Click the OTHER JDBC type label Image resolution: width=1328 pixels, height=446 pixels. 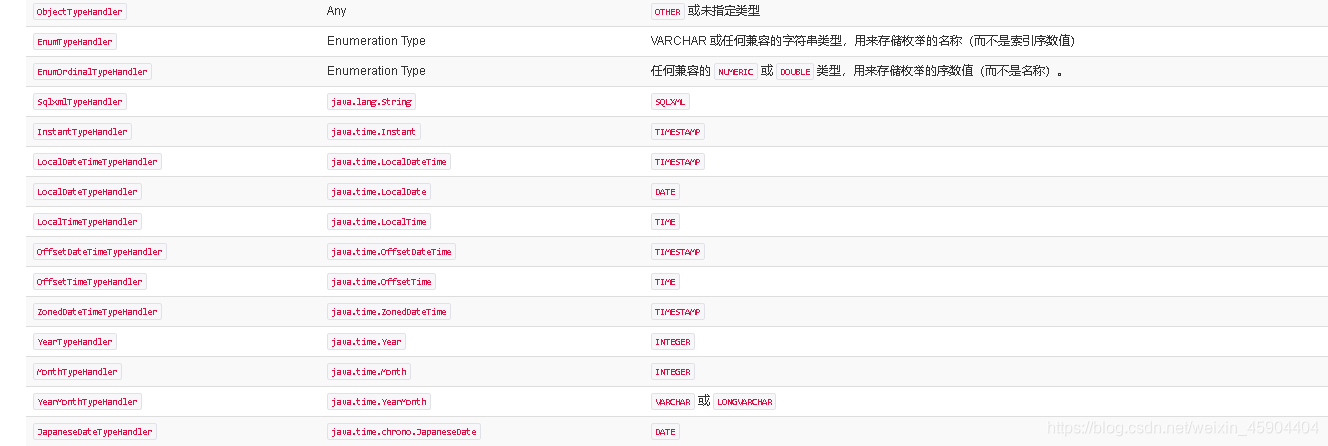(667, 12)
